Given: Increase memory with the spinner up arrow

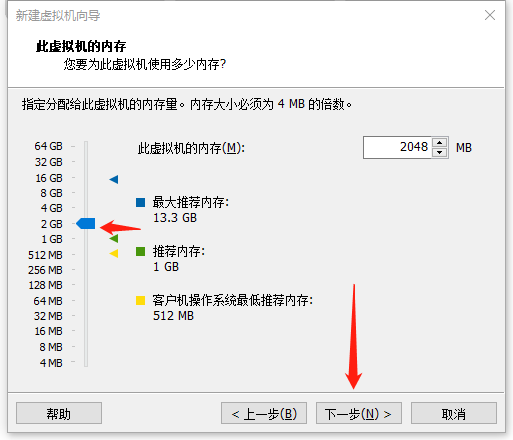Looking at the screenshot, I should 440,143.
